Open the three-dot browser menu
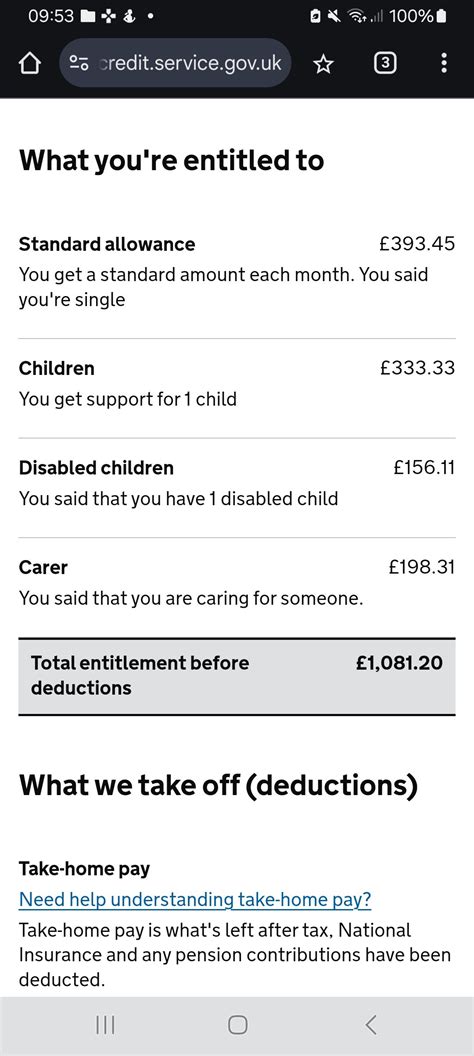Image resolution: width=474 pixels, height=1056 pixels. click(444, 63)
